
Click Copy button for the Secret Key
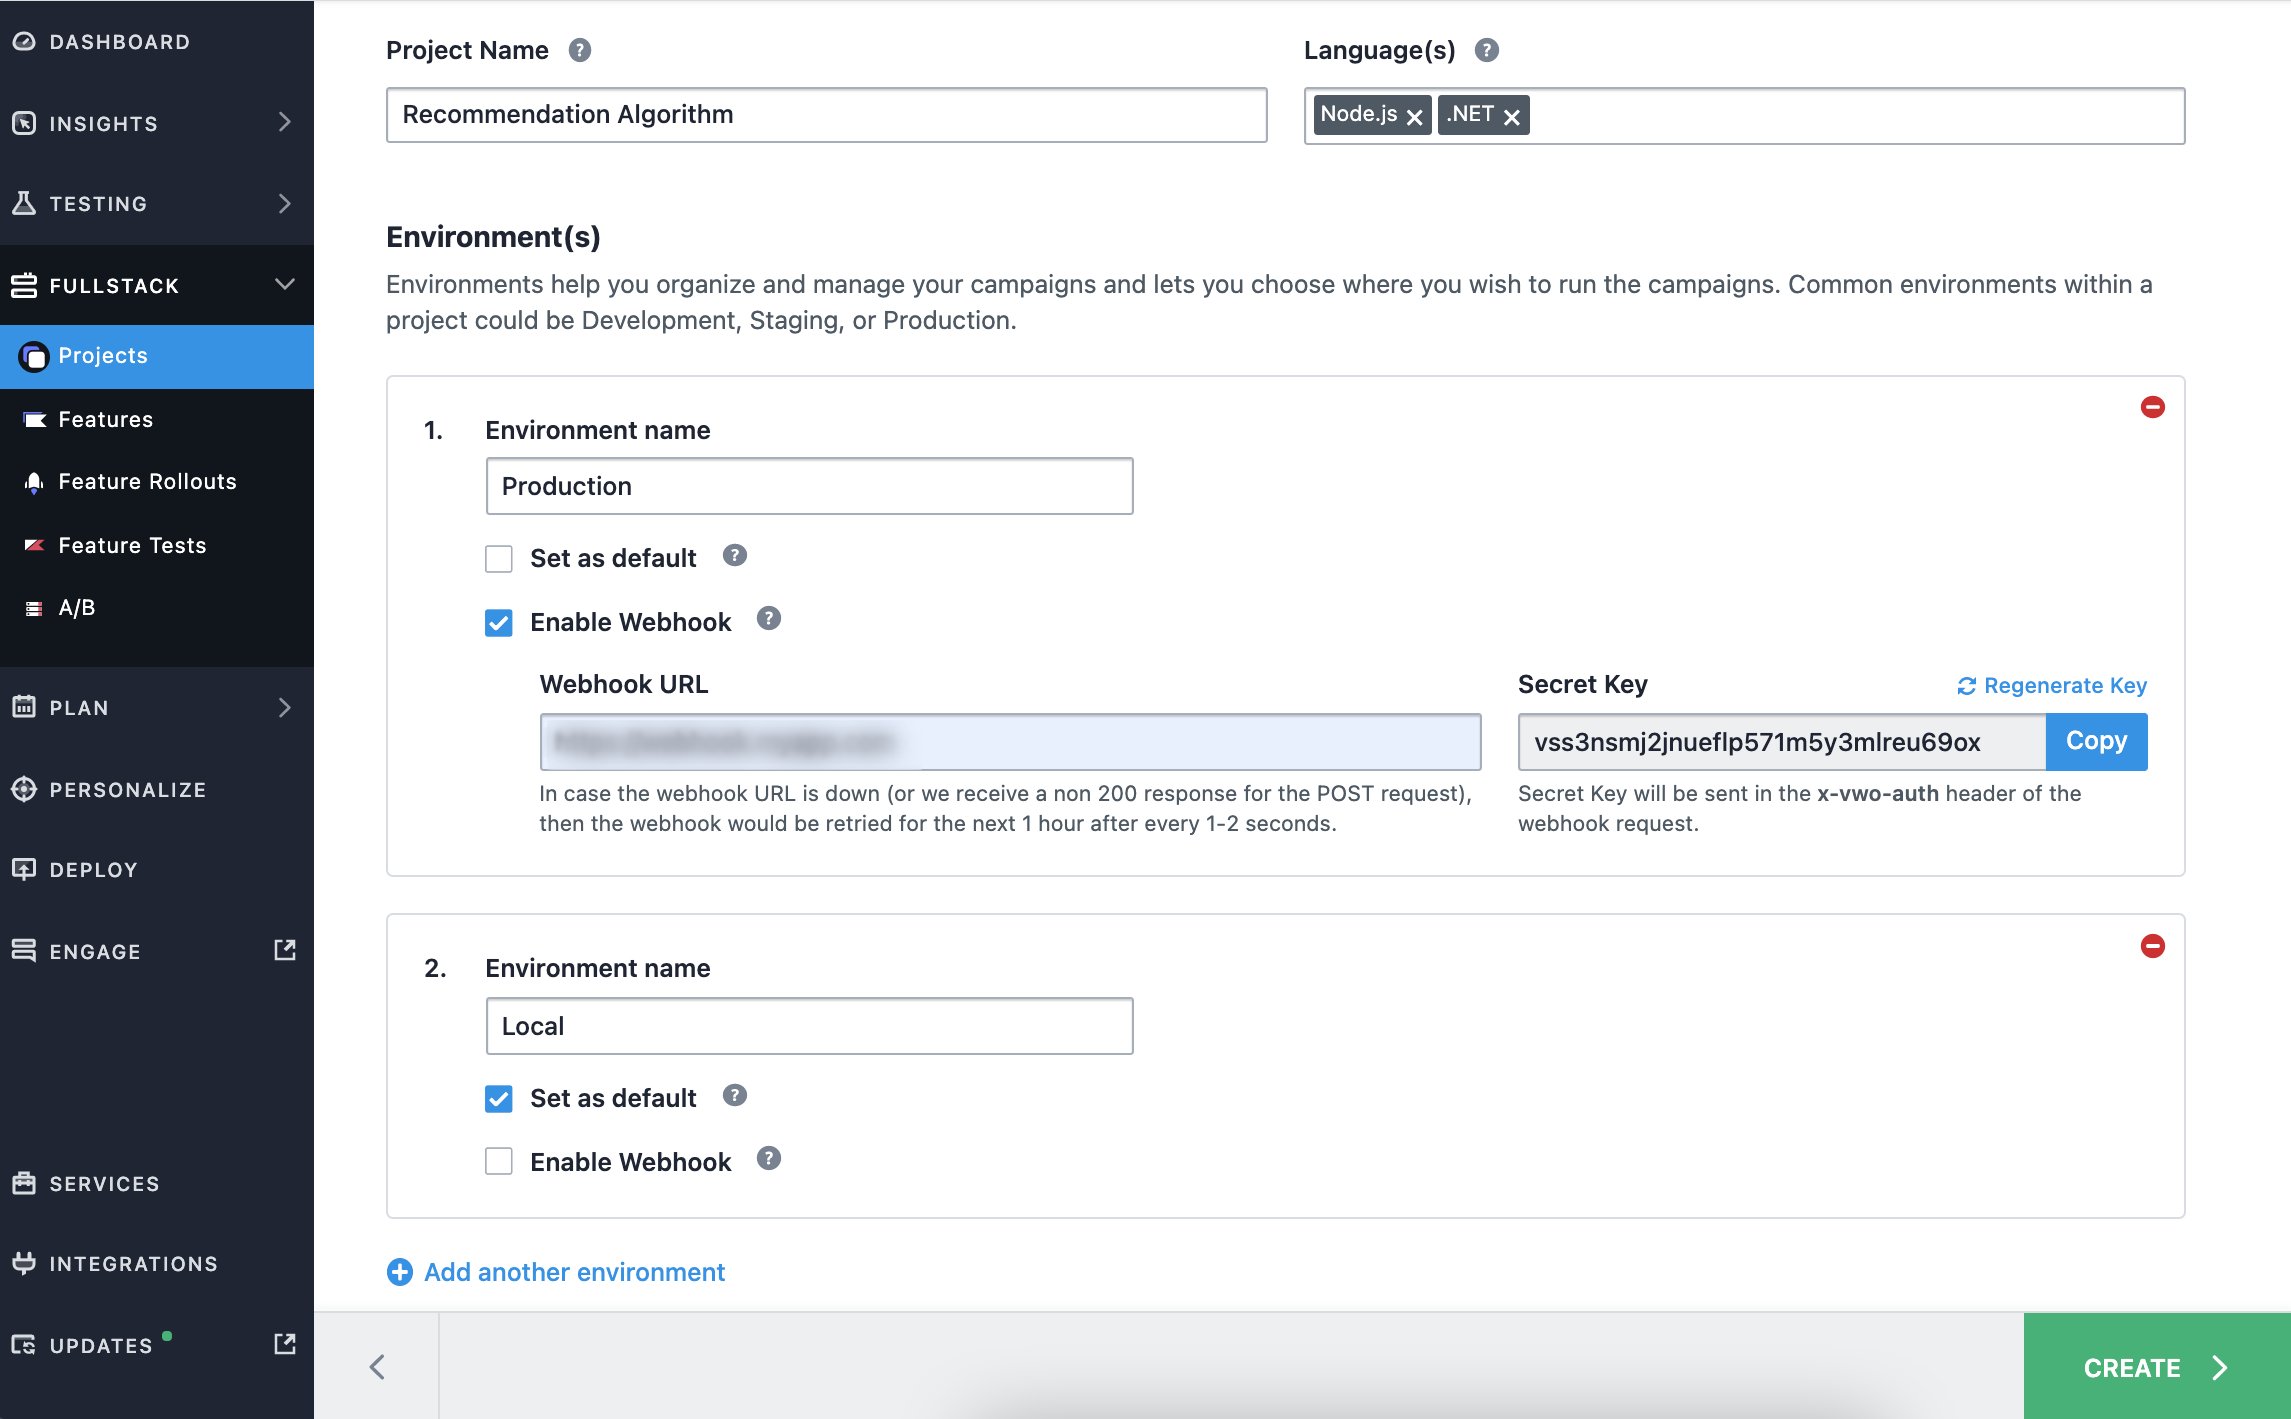tap(2098, 740)
